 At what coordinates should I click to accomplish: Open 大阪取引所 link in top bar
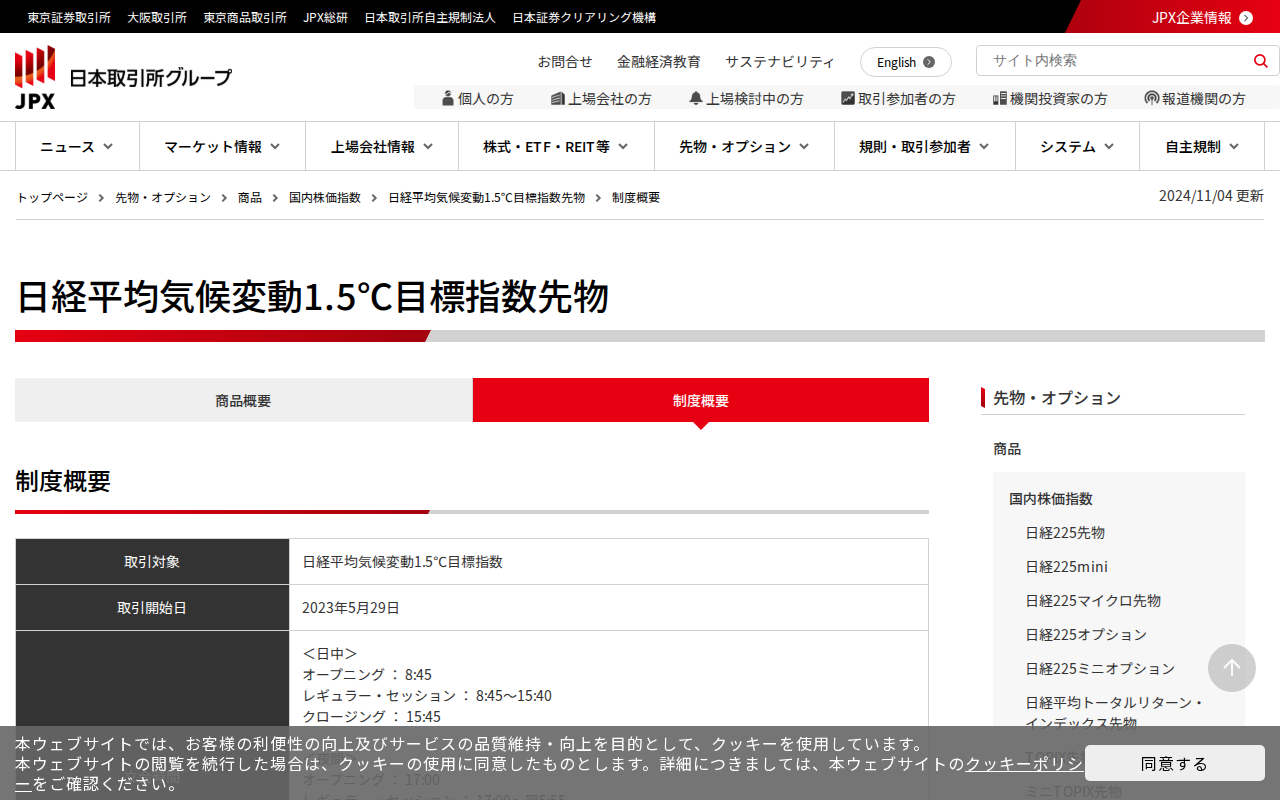157,17
